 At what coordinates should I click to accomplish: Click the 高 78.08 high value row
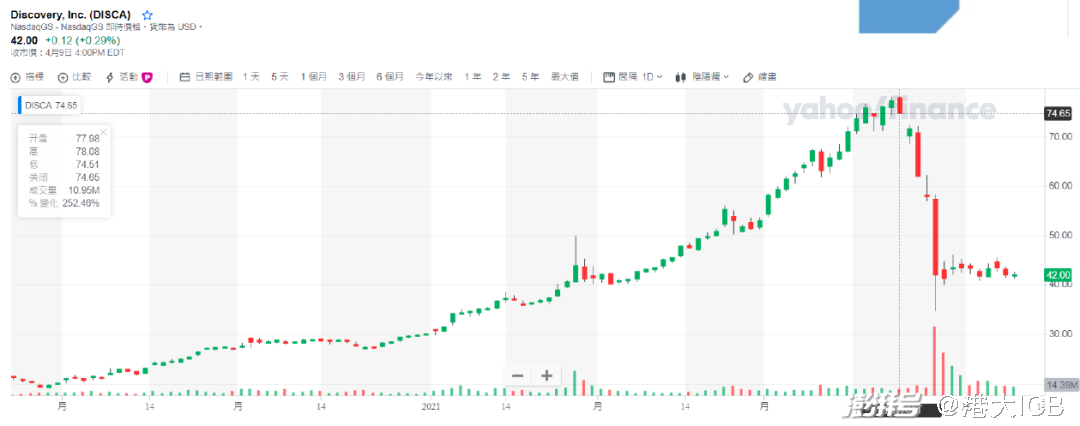[x=64, y=151]
